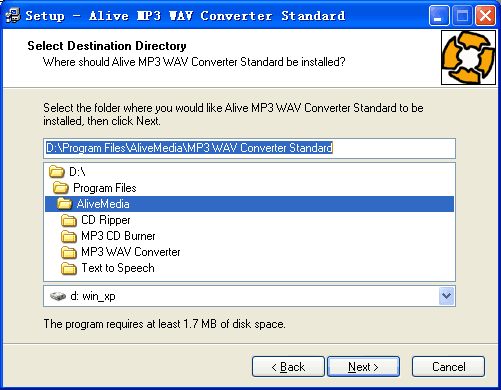Viewport: 501px width, 390px height.
Task: Click the destination path text field
Action: point(249,148)
